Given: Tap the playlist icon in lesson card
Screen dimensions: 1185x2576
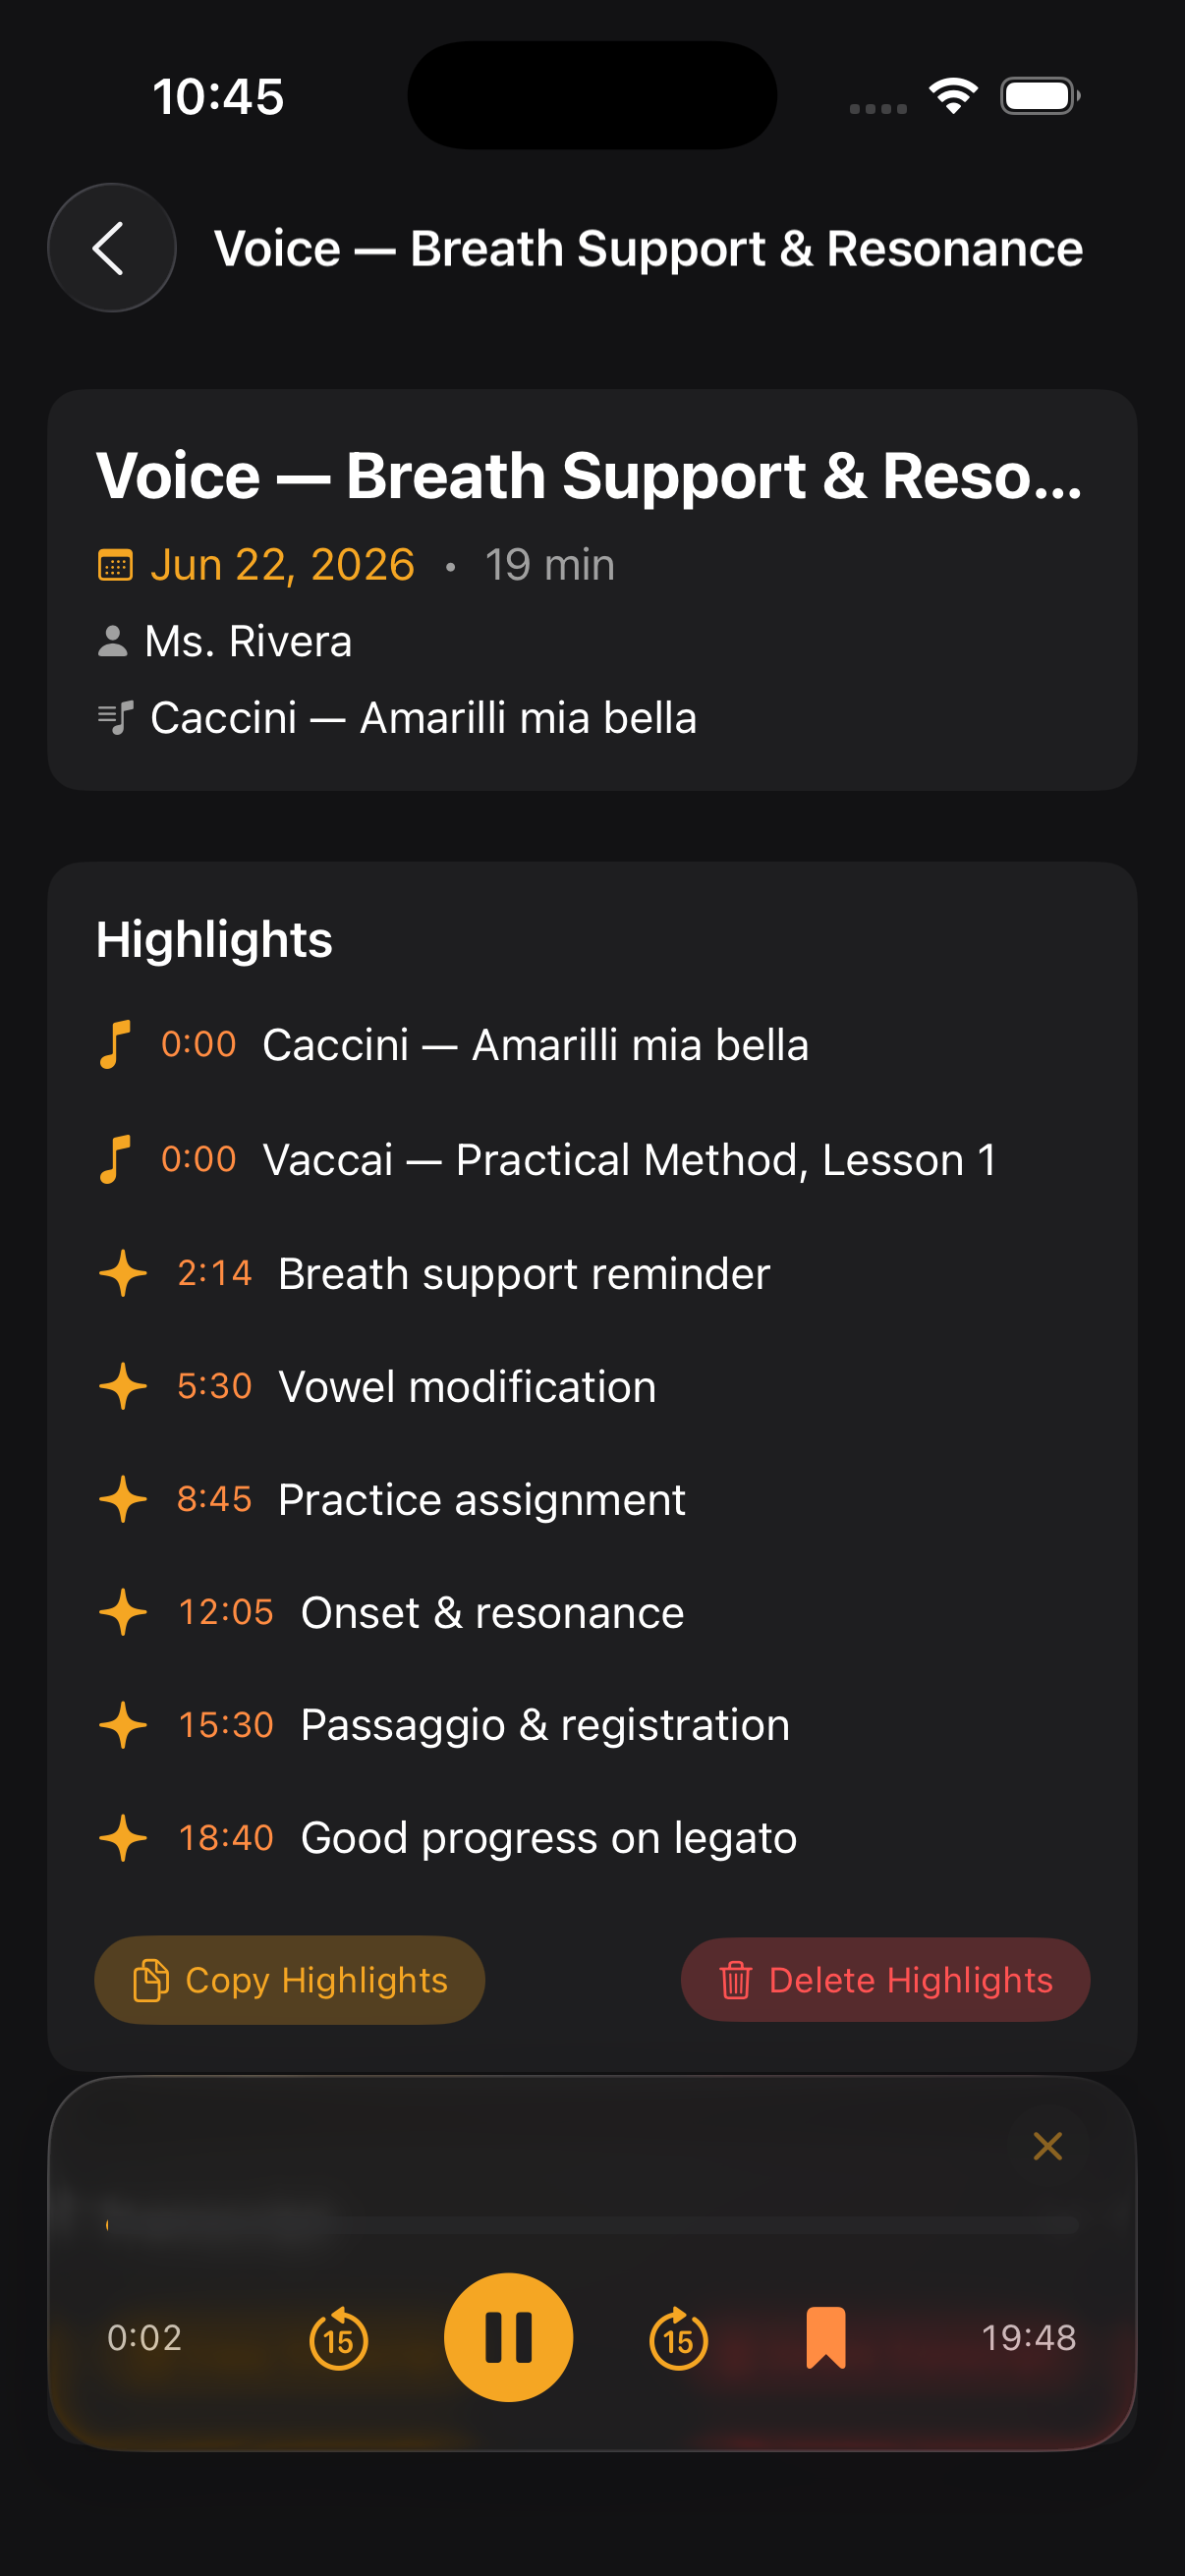Looking at the screenshot, I should (116, 717).
